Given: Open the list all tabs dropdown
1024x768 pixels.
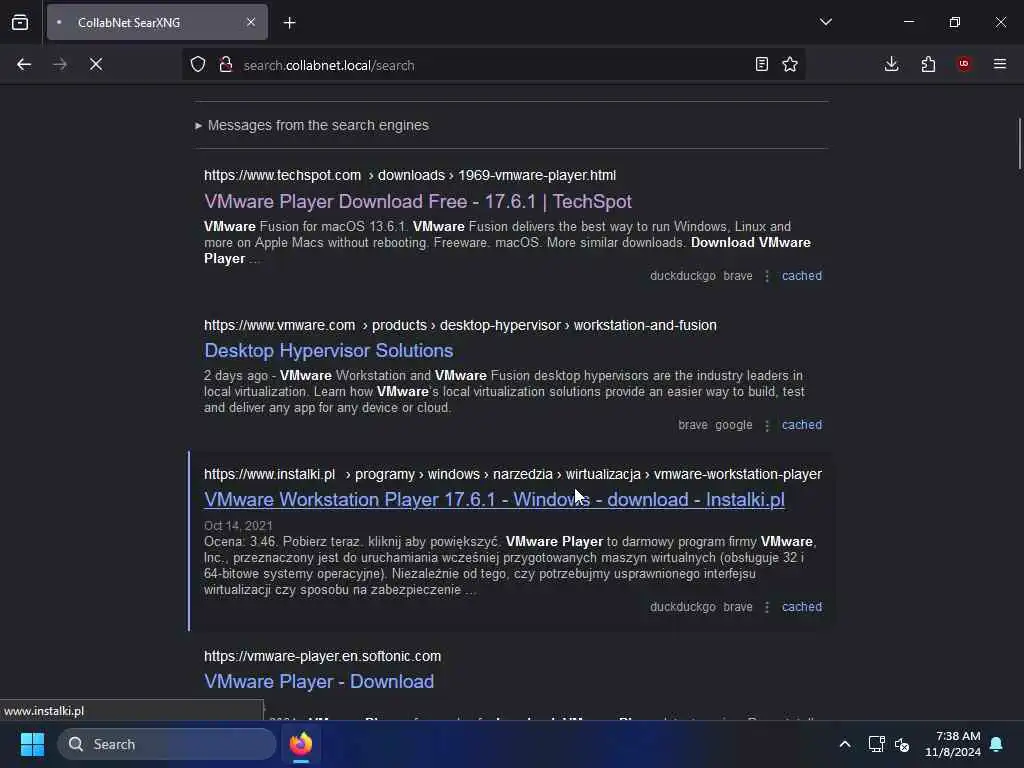Looking at the screenshot, I should click(825, 22).
